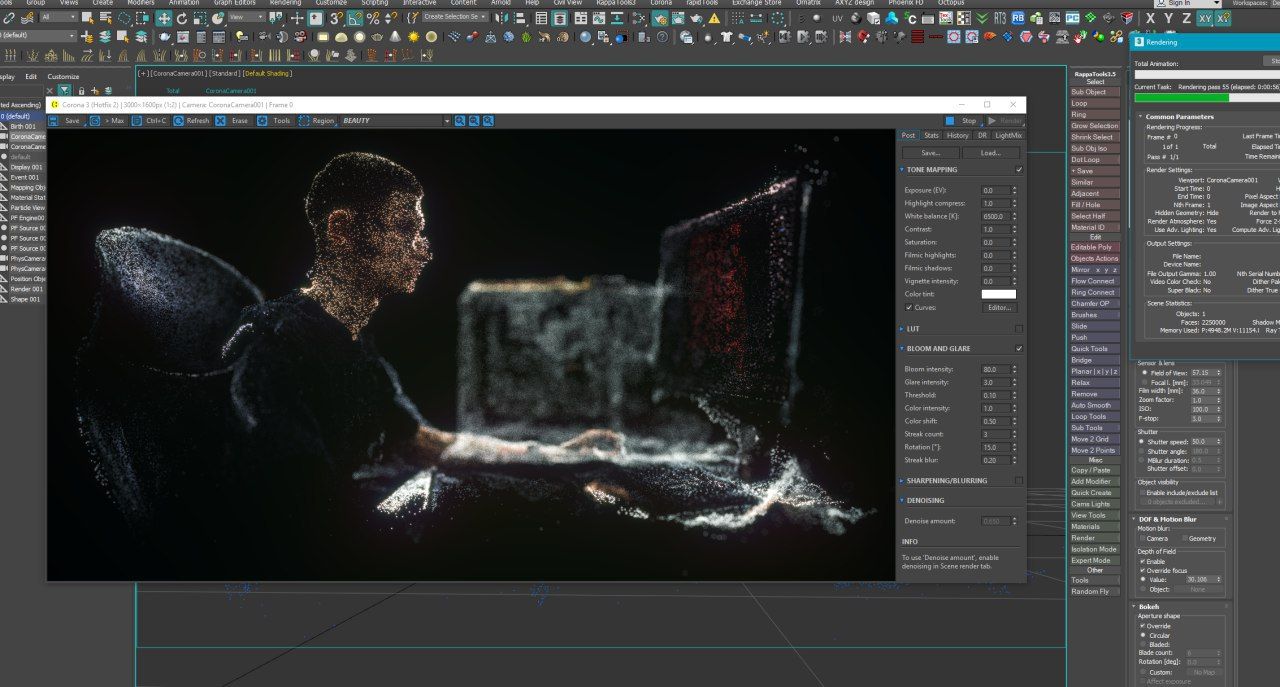Click the cone-shaped light icon in Corona toolbar
The height and width of the screenshot is (687, 1280).
395,36
